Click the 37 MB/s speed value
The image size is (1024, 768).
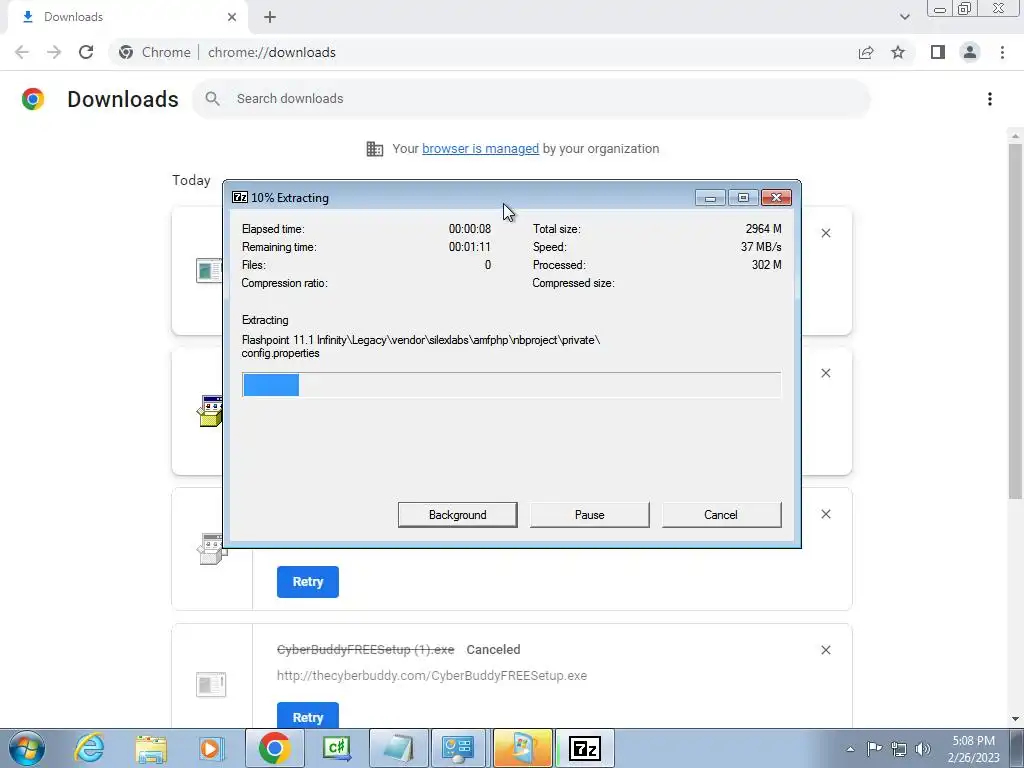pos(761,247)
